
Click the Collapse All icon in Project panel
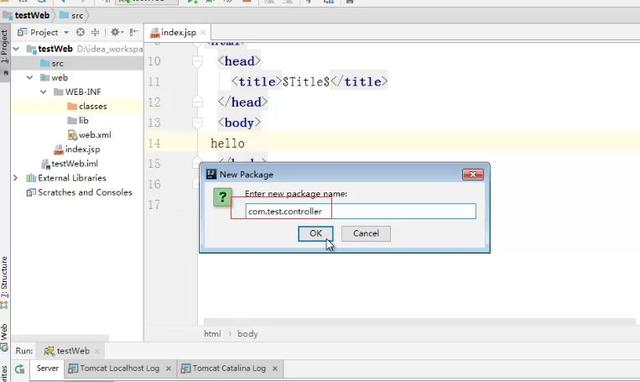95,32
